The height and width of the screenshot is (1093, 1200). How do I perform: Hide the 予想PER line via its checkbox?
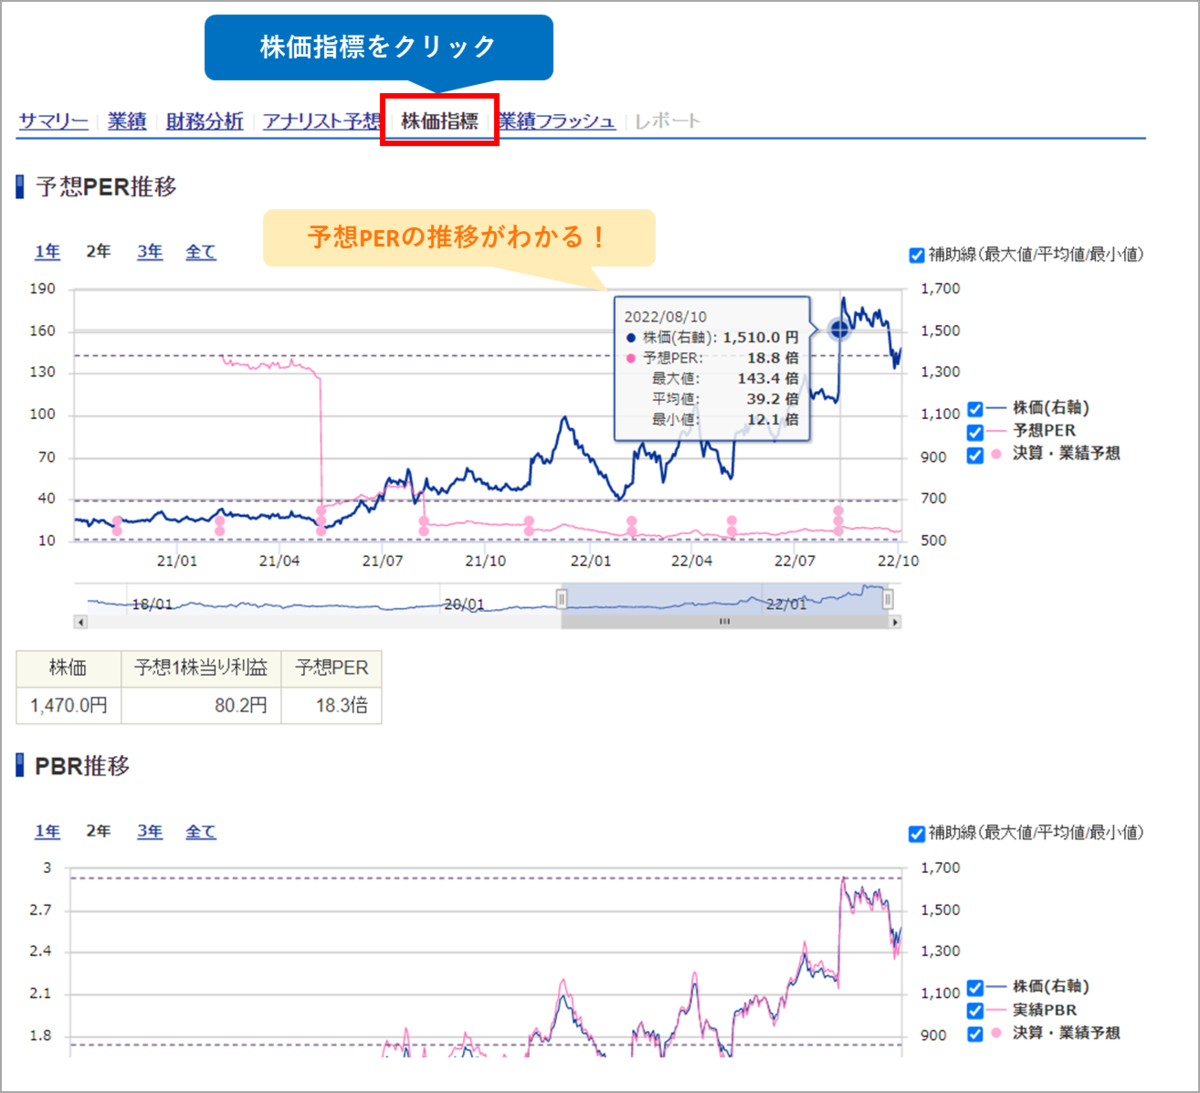coord(973,432)
